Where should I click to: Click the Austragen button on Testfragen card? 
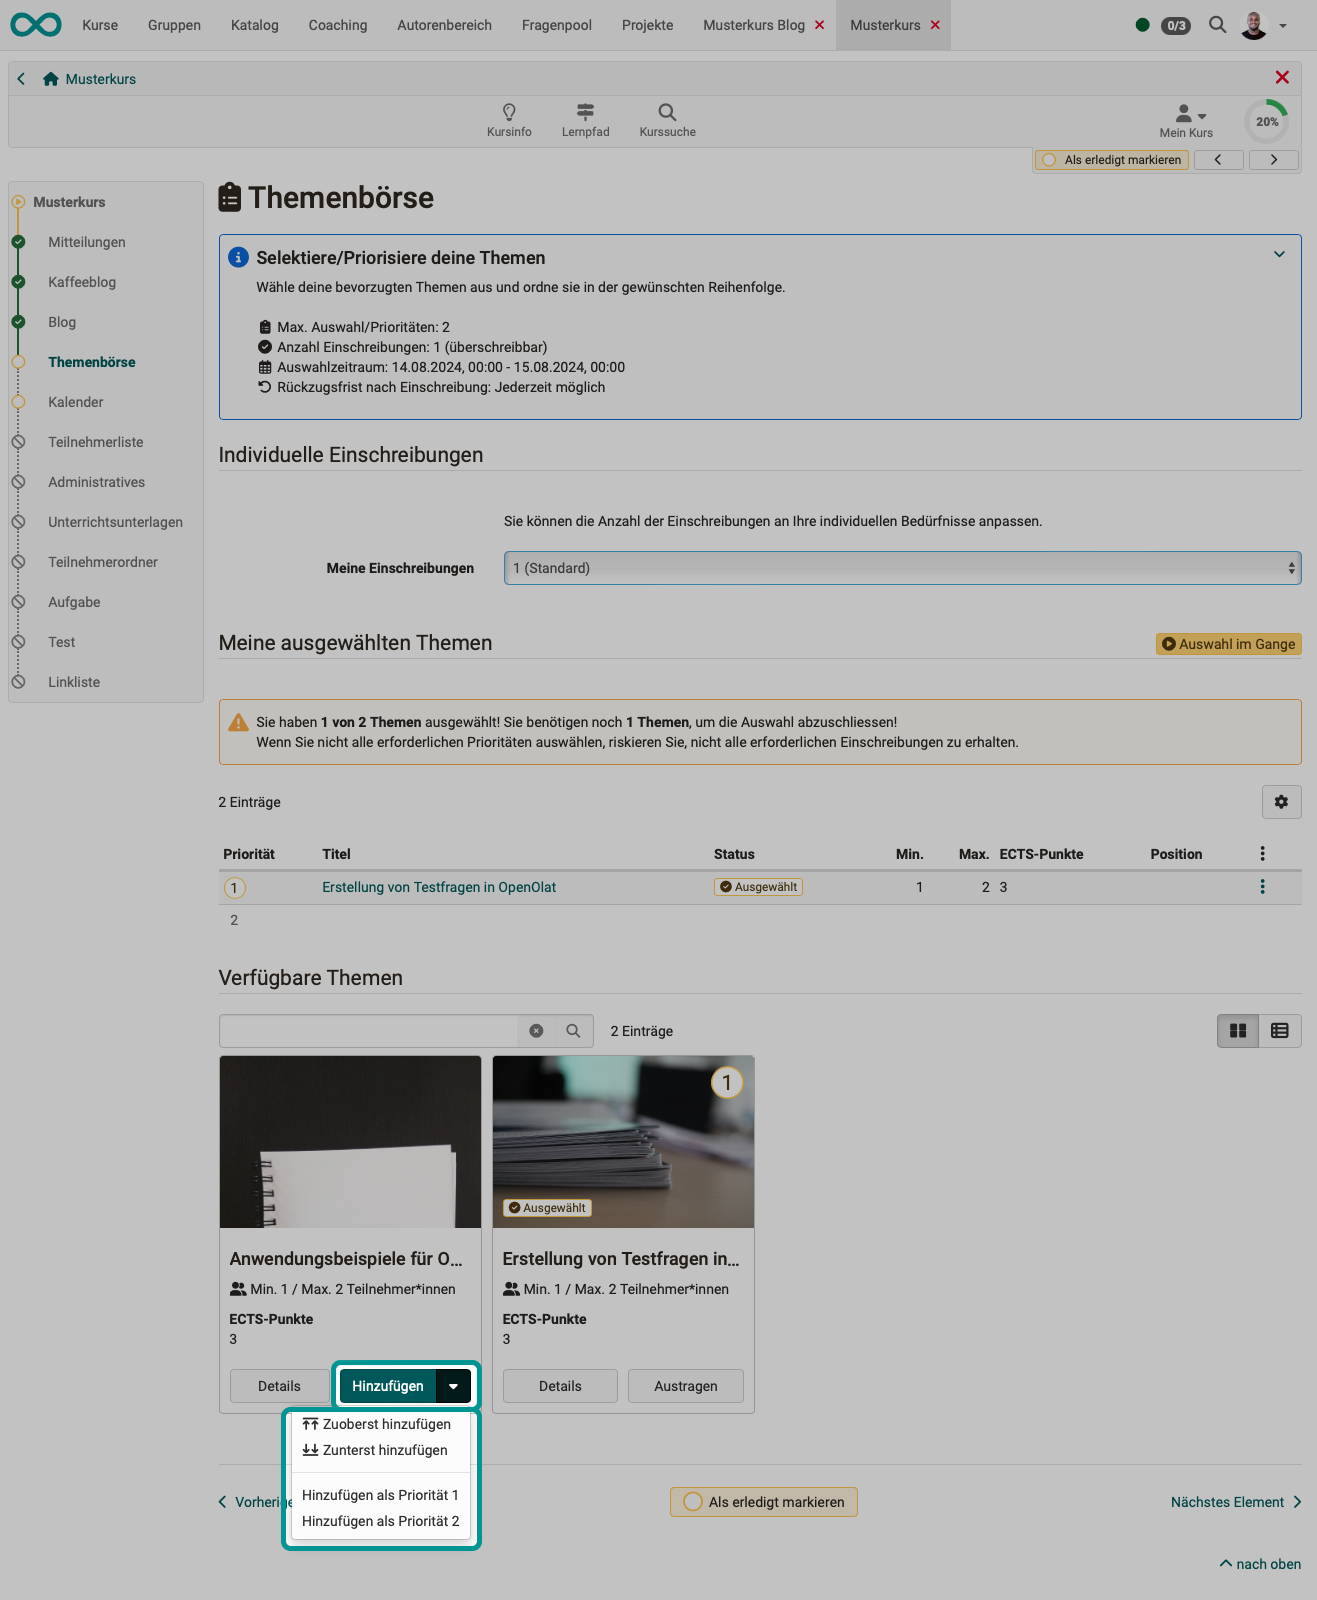685,1386
